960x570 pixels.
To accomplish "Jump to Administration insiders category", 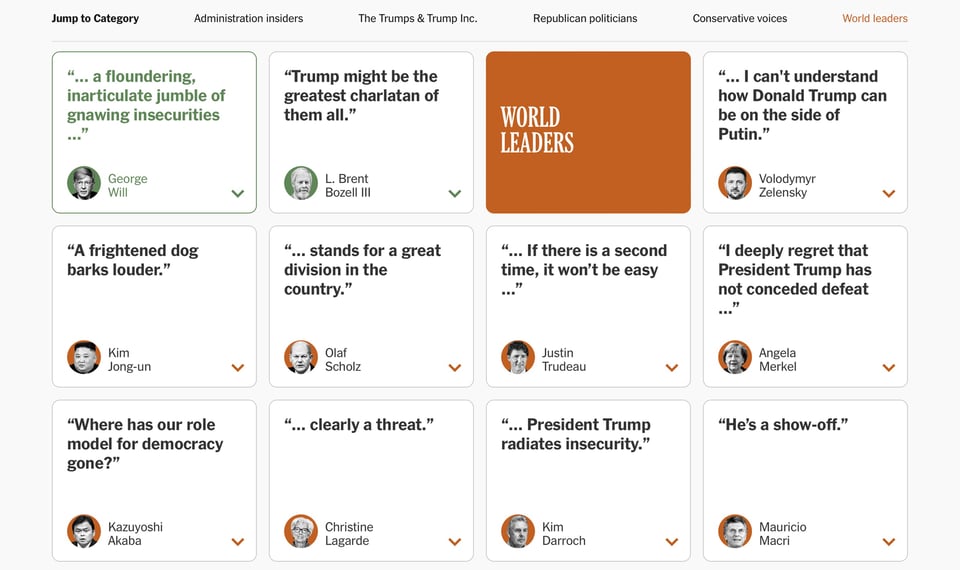I will point(248,18).
